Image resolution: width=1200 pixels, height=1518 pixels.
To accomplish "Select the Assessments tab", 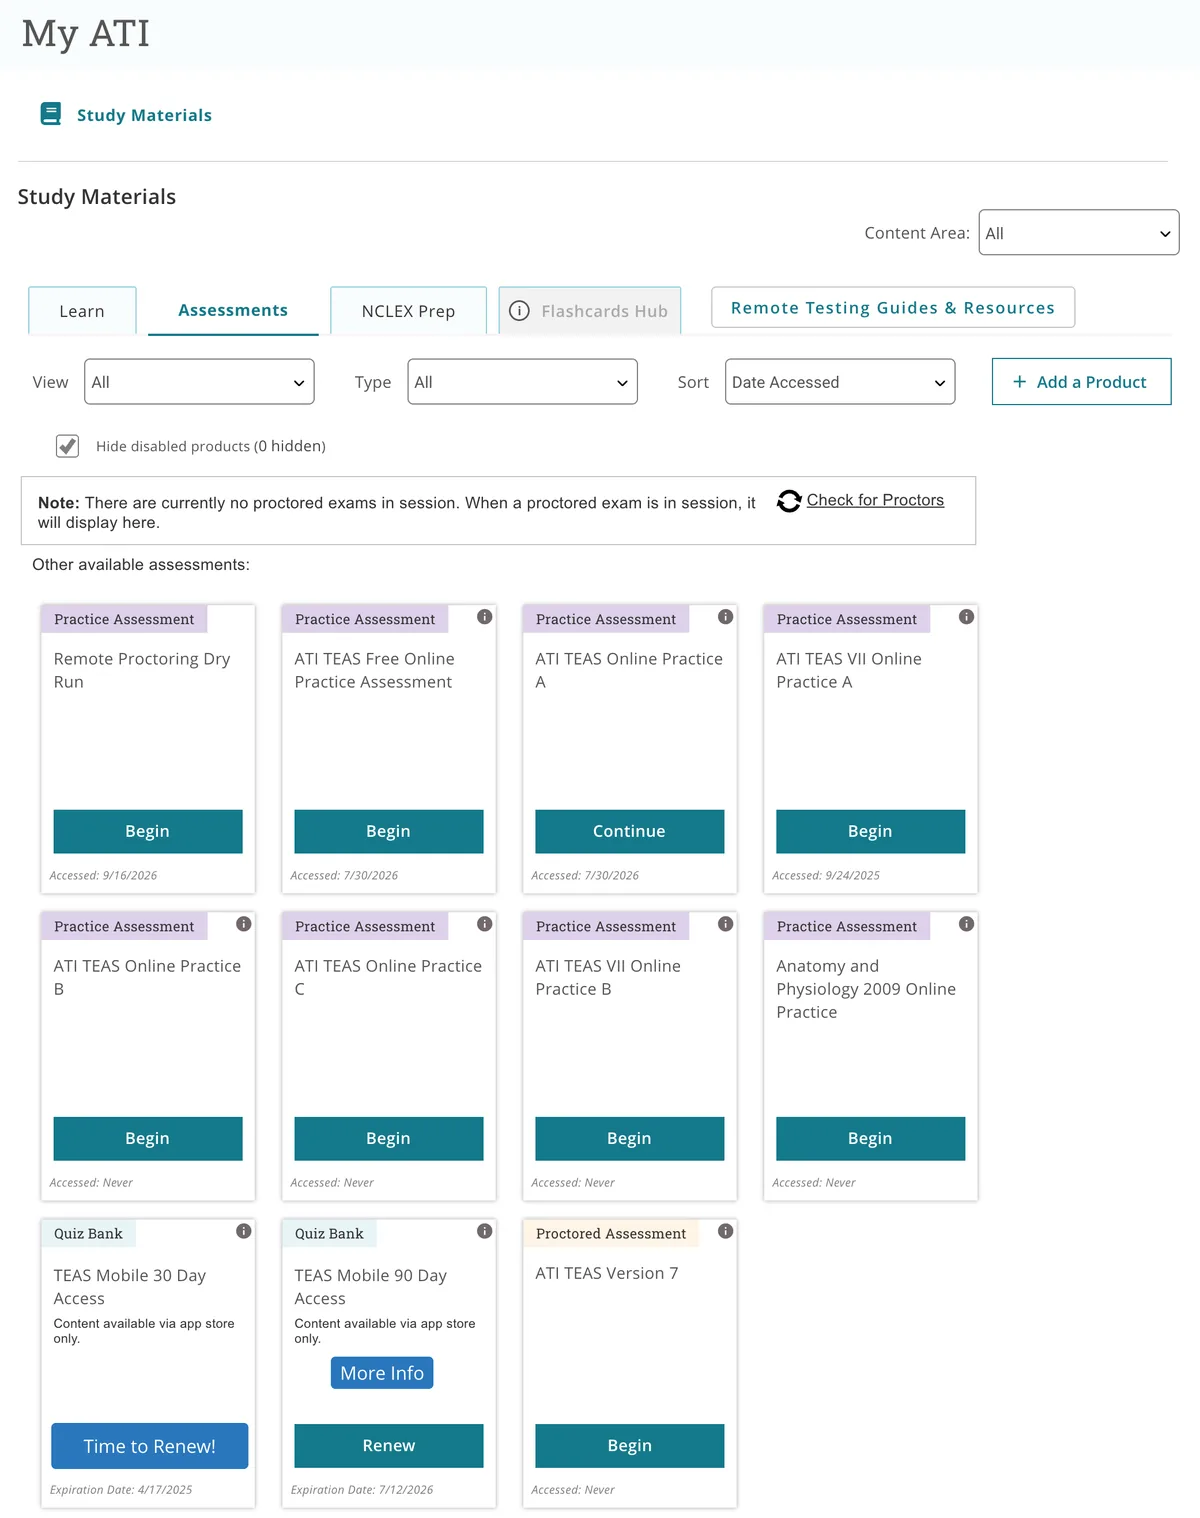I will [x=233, y=310].
